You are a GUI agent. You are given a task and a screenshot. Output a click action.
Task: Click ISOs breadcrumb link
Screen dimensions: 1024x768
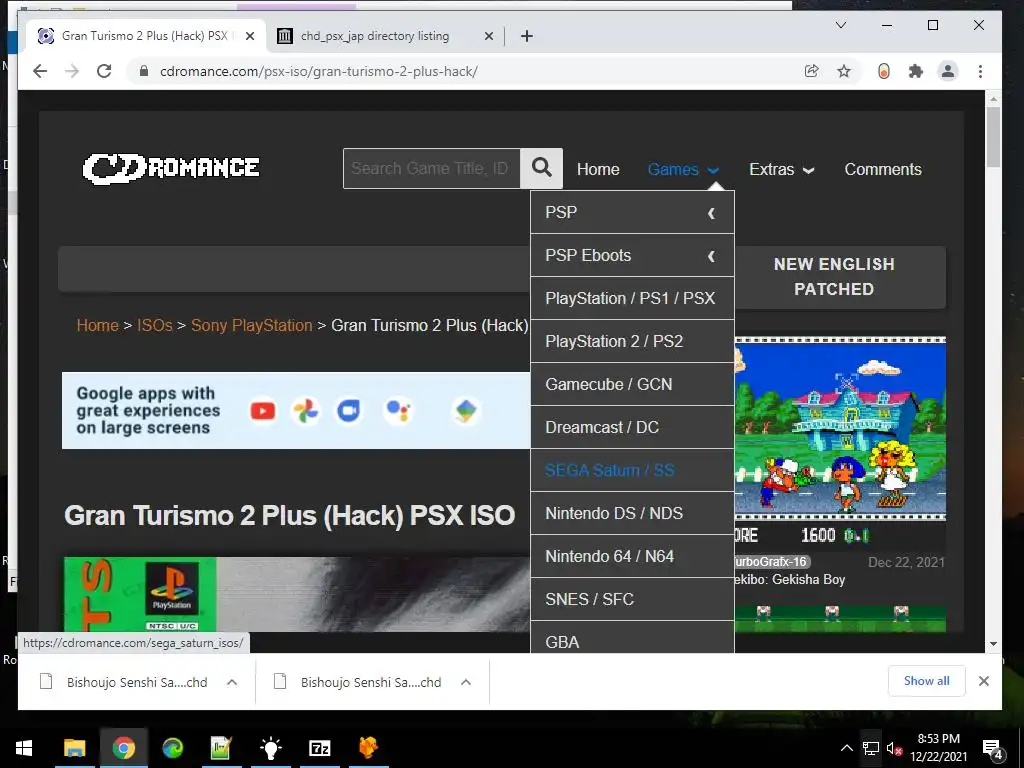154,325
